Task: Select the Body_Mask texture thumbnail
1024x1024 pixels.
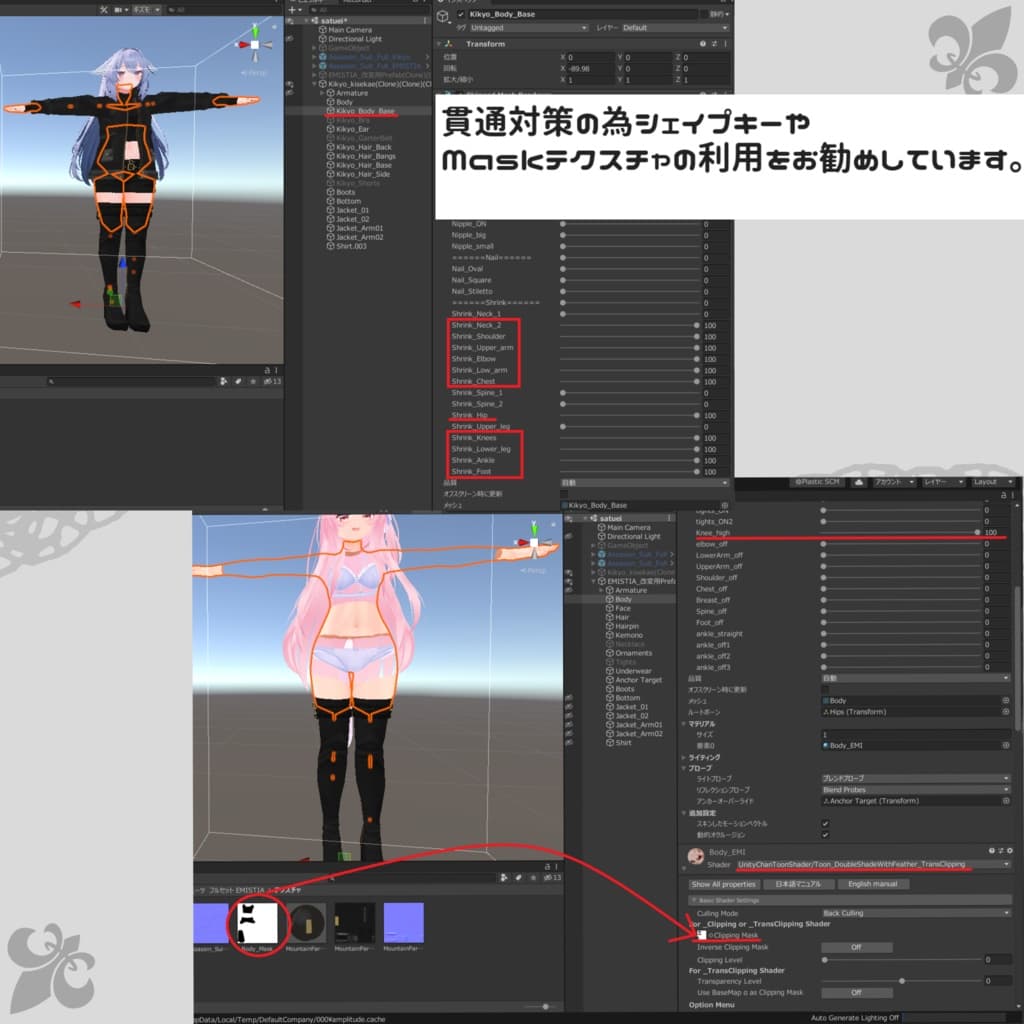Action: tap(255, 925)
